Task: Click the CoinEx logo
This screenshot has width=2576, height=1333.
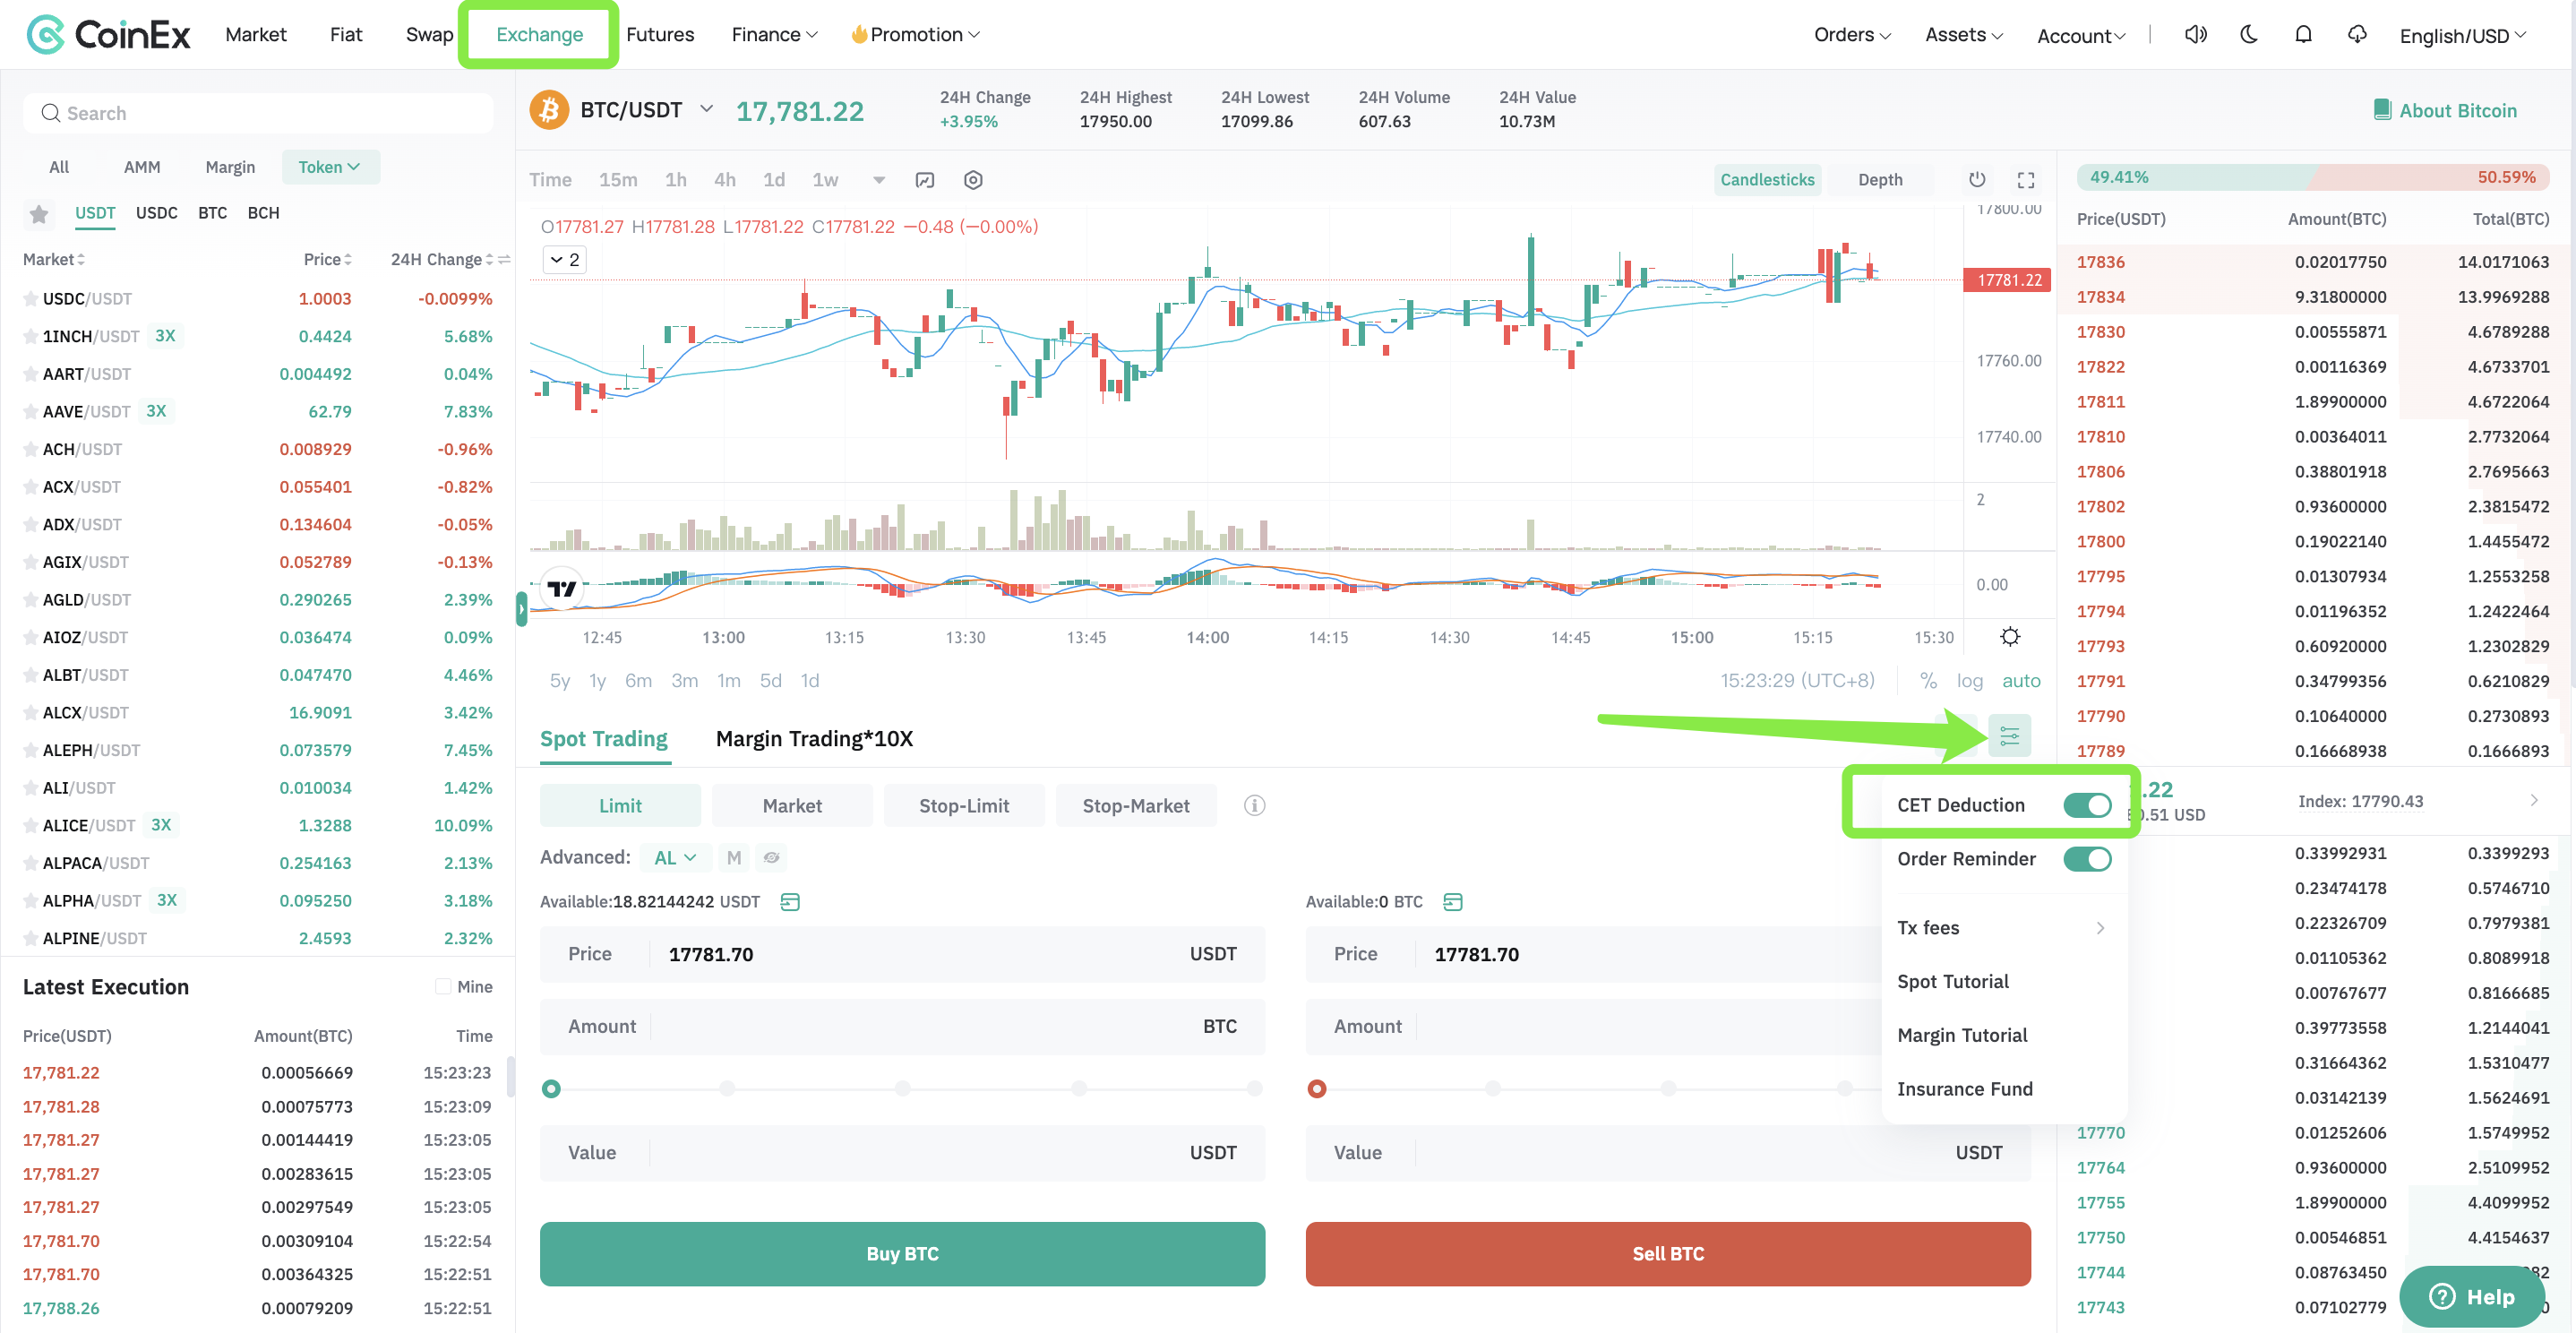Action: click(x=108, y=34)
